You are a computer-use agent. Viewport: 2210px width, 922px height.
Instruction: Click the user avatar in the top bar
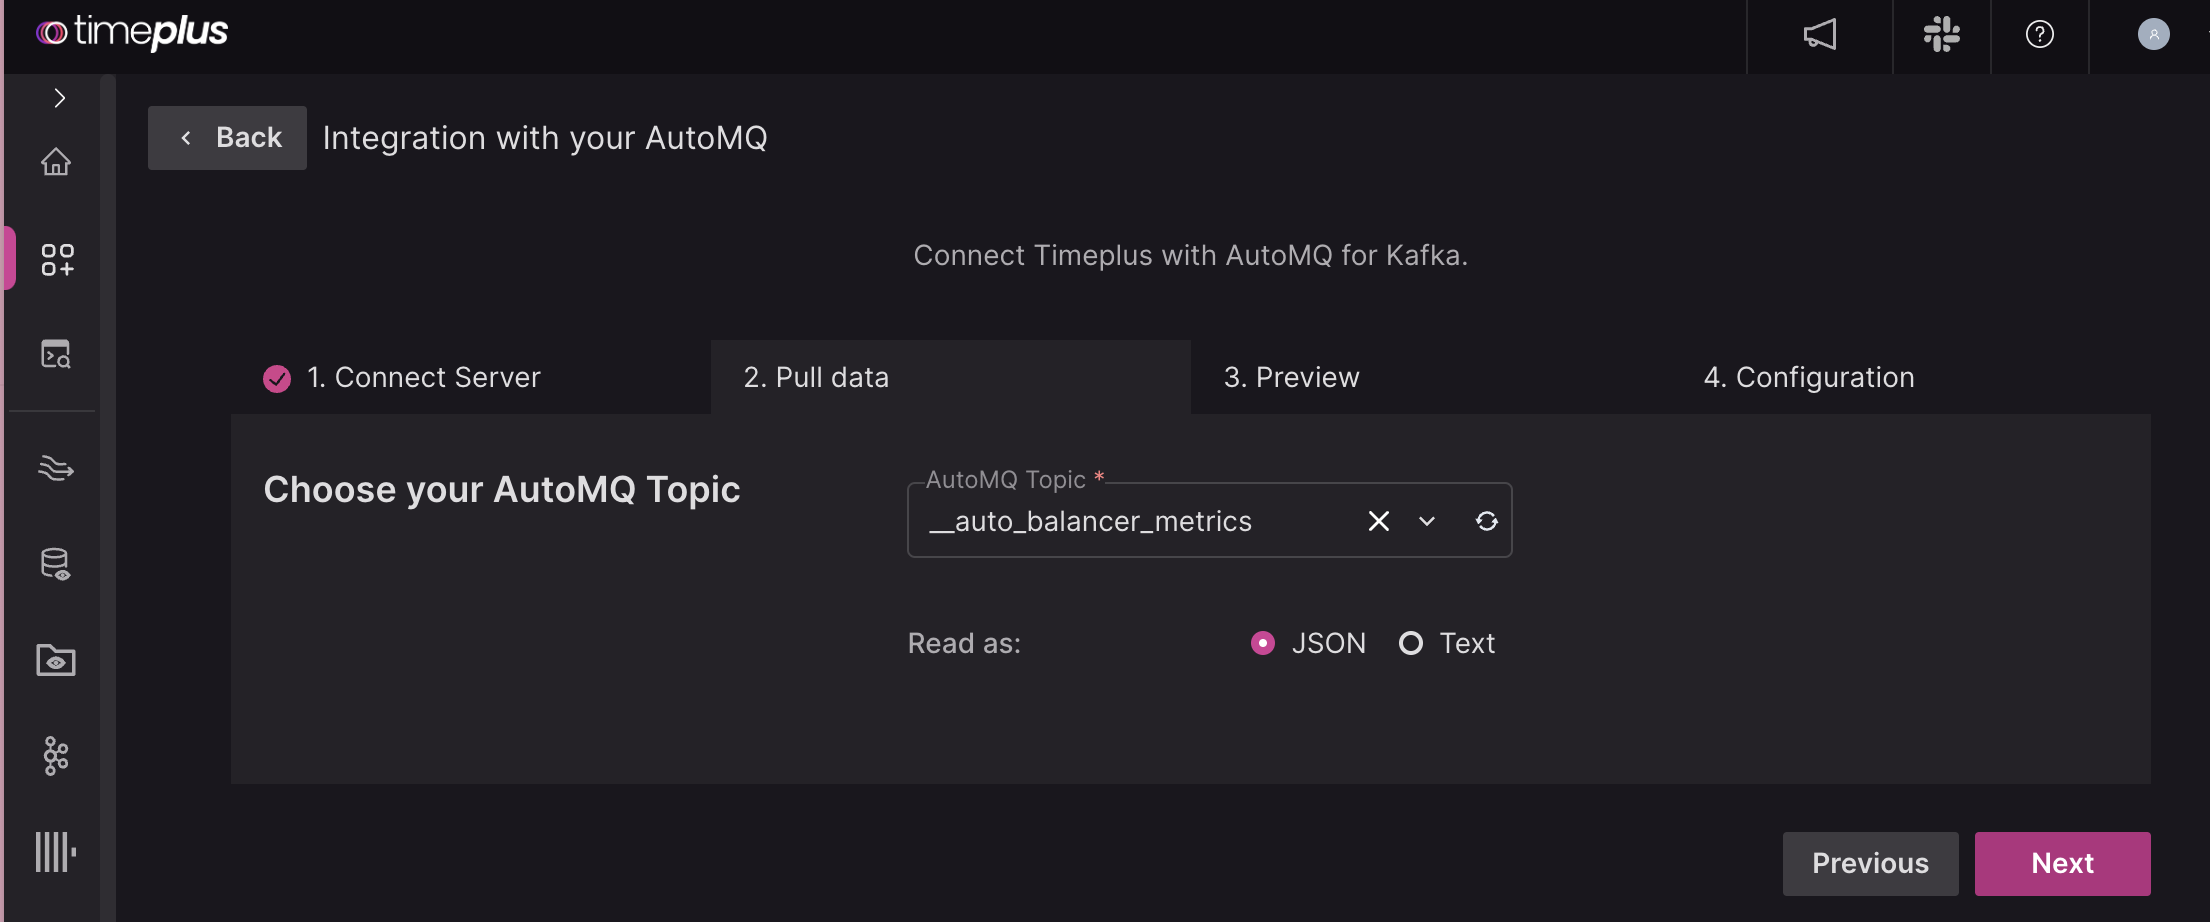pos(2153,34)
